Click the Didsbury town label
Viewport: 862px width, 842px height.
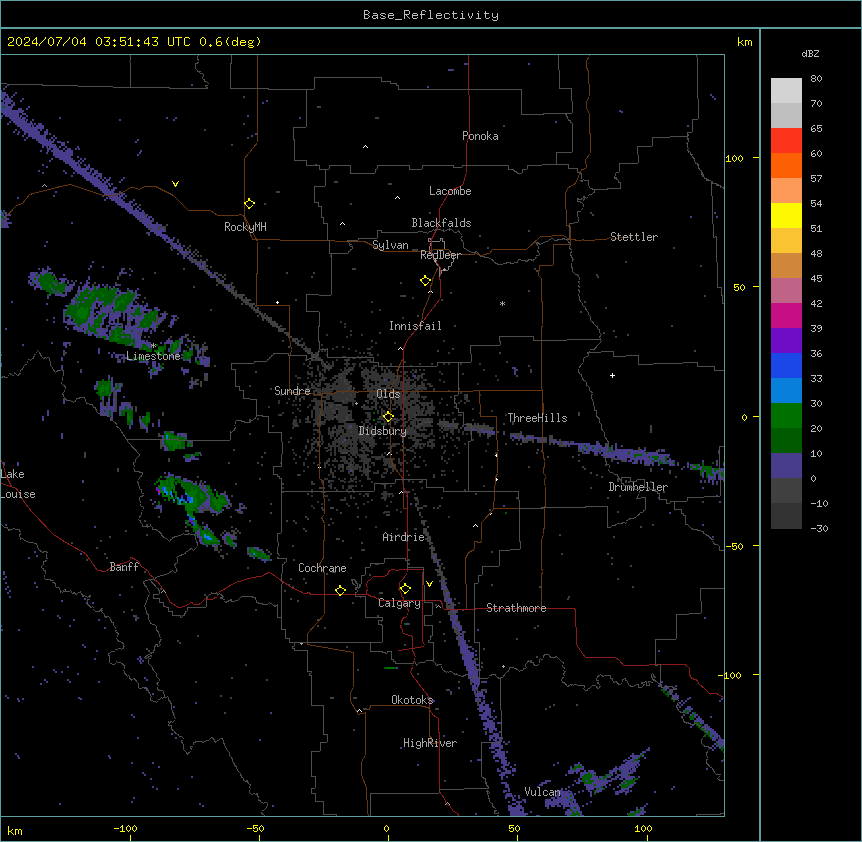[x=383, y=431]
